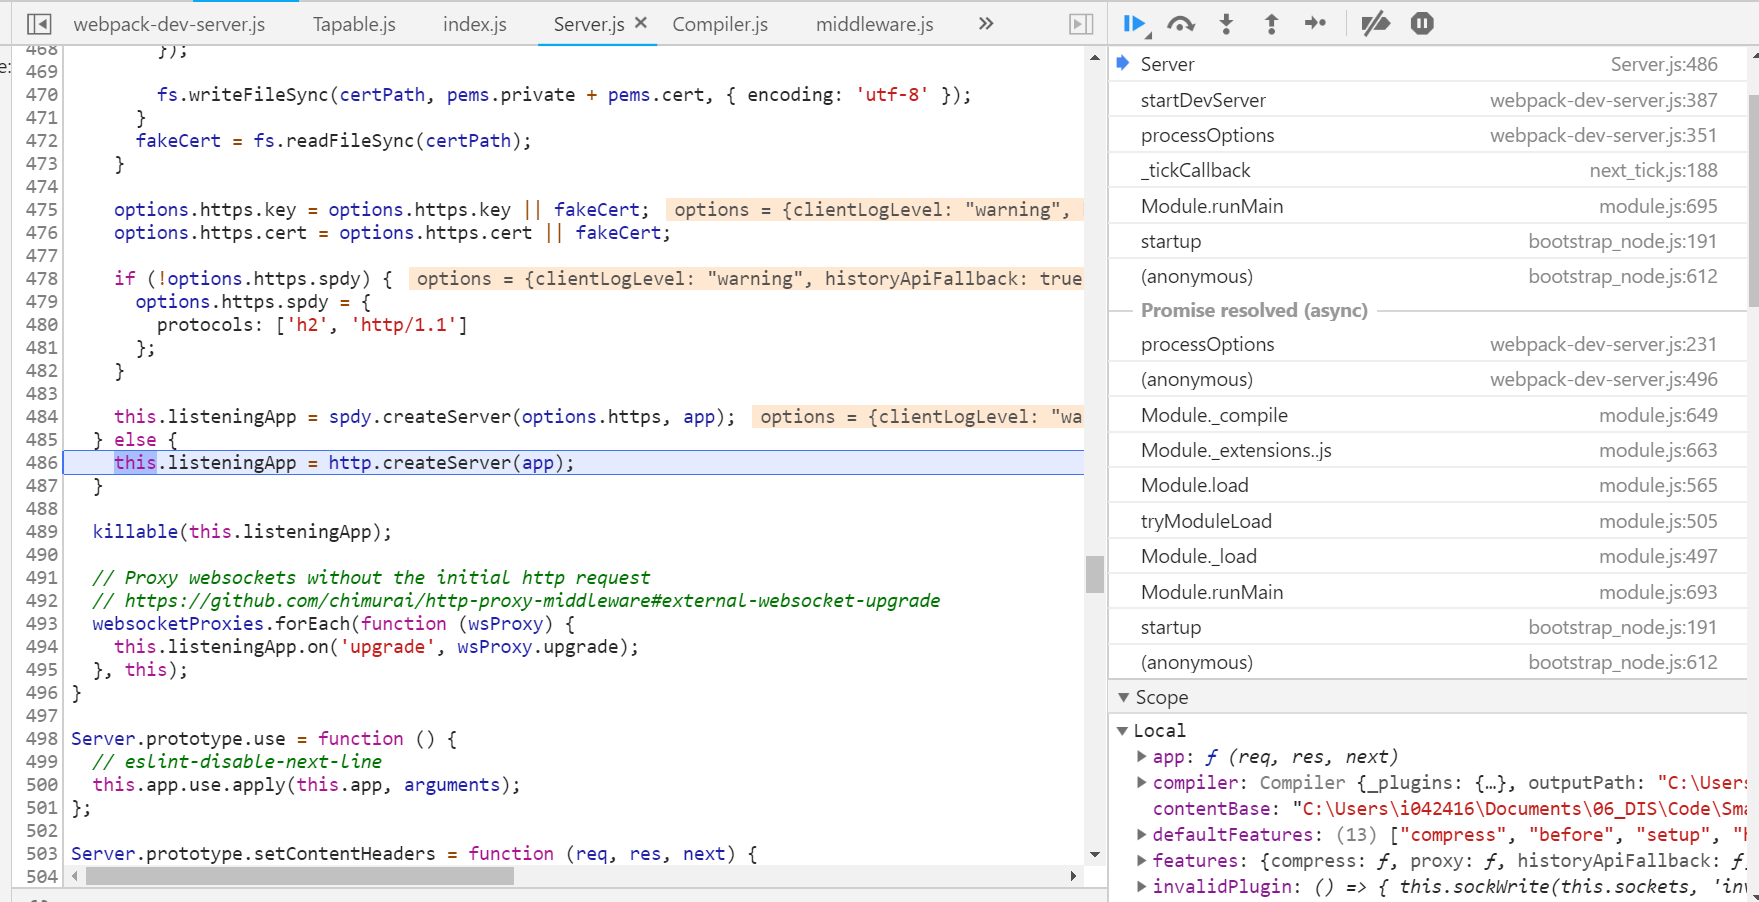Set breakpoint on line 475
This screenshot has height=902, width=1759.
point(41,210)
